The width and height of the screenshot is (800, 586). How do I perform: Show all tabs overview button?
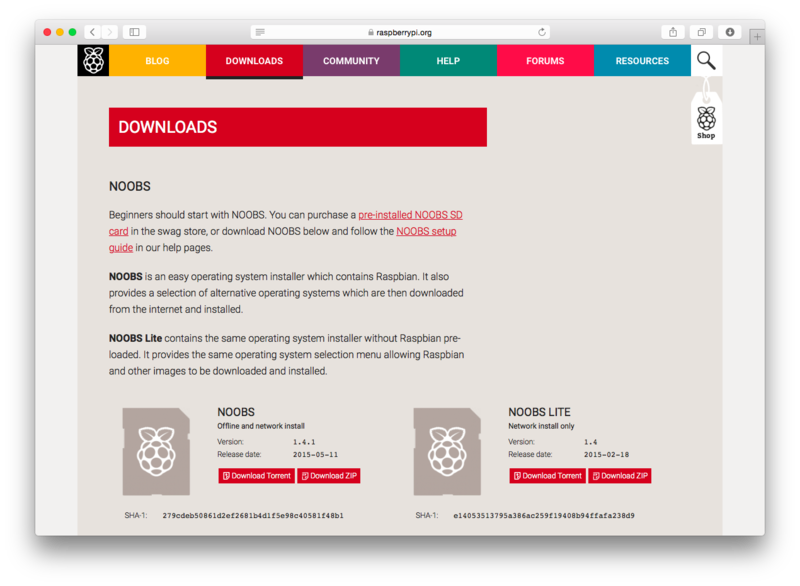(x=702, y=32)
